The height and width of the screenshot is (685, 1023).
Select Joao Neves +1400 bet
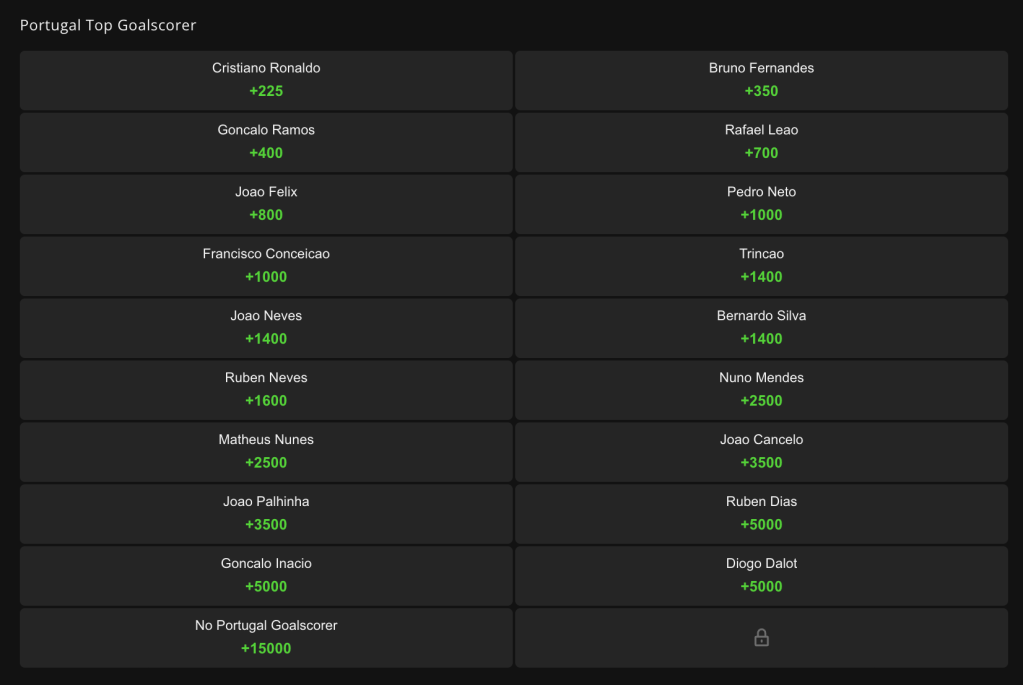pos(266,328)
